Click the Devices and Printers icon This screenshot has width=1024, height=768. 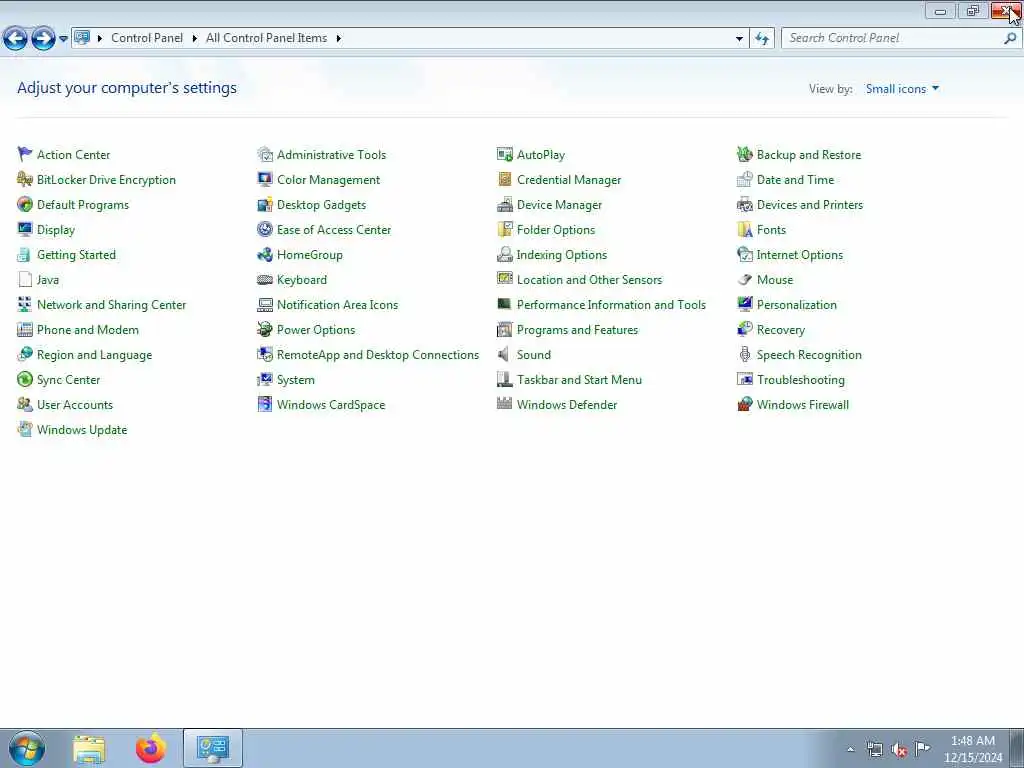pos(744,204)
